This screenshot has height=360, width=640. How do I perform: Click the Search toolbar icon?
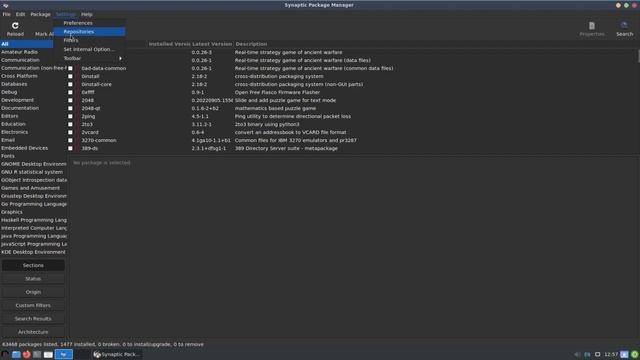point(624,26)
